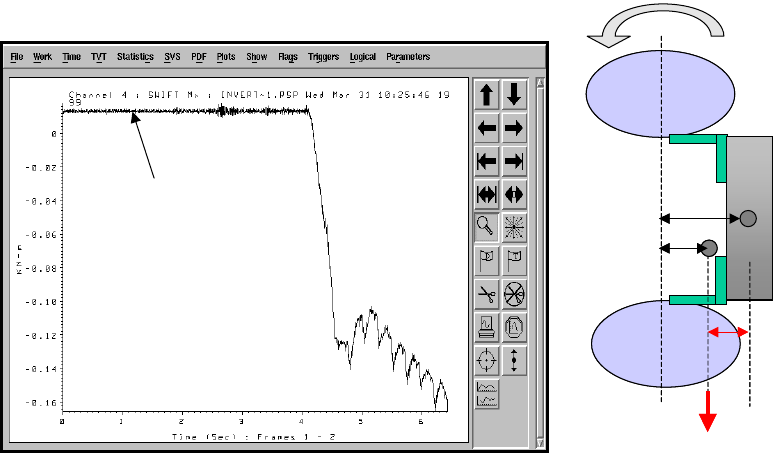This screenshot has height=454, width=774.
Task: Click the '0' y-axis tick label
Action: [54, 134]
